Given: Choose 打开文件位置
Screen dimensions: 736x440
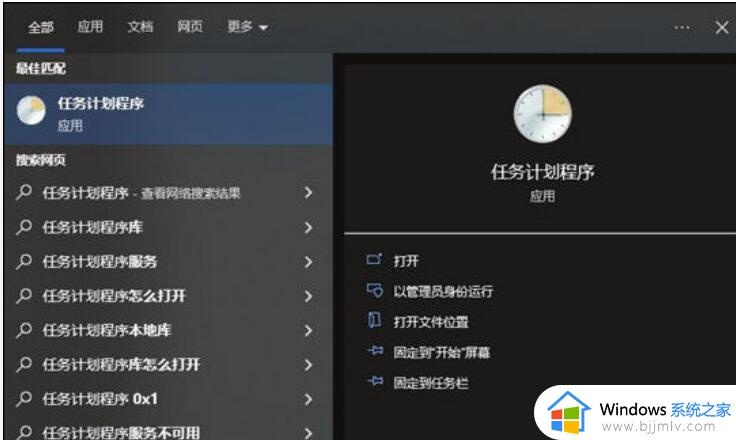Looking at the screenshot, I should 431,322.
